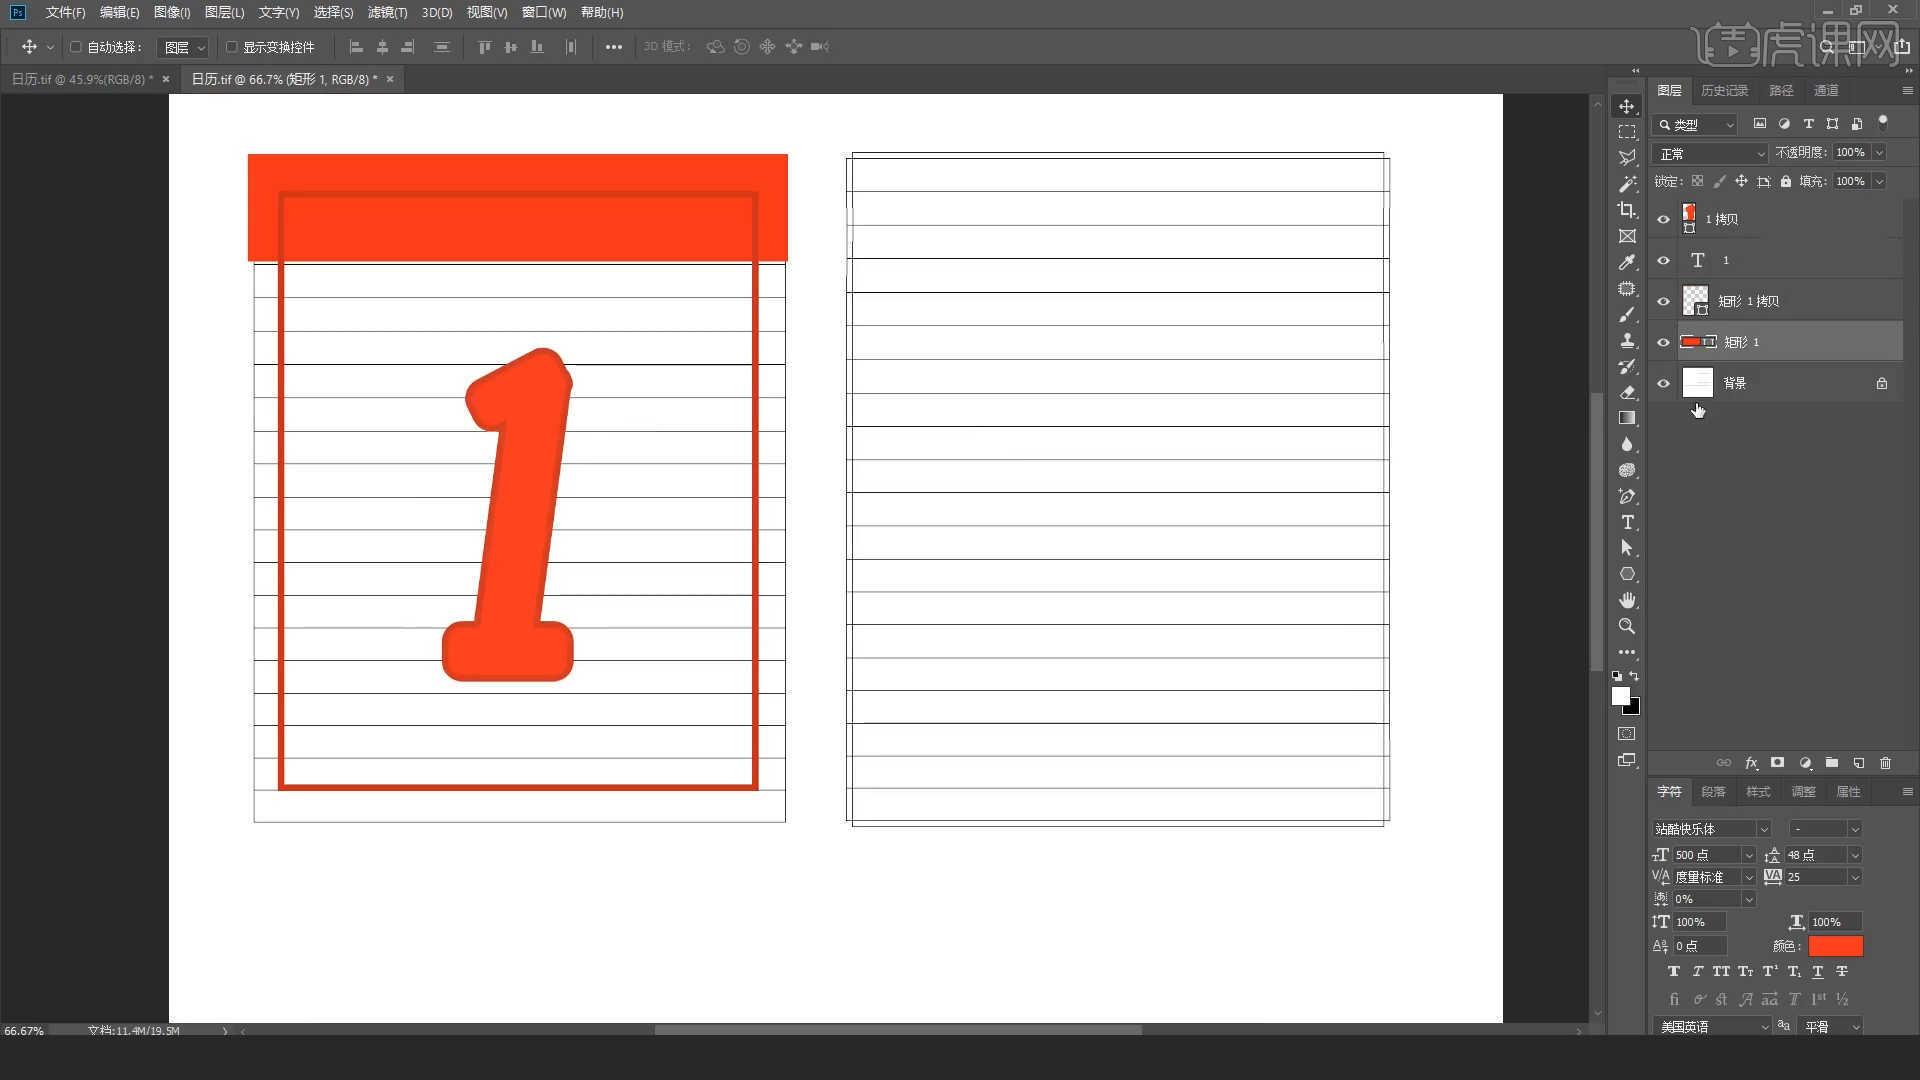Enable the 显示变换控件 checkbox
The height and width of the screenshot is (1080, 1920).
(232, 47)
